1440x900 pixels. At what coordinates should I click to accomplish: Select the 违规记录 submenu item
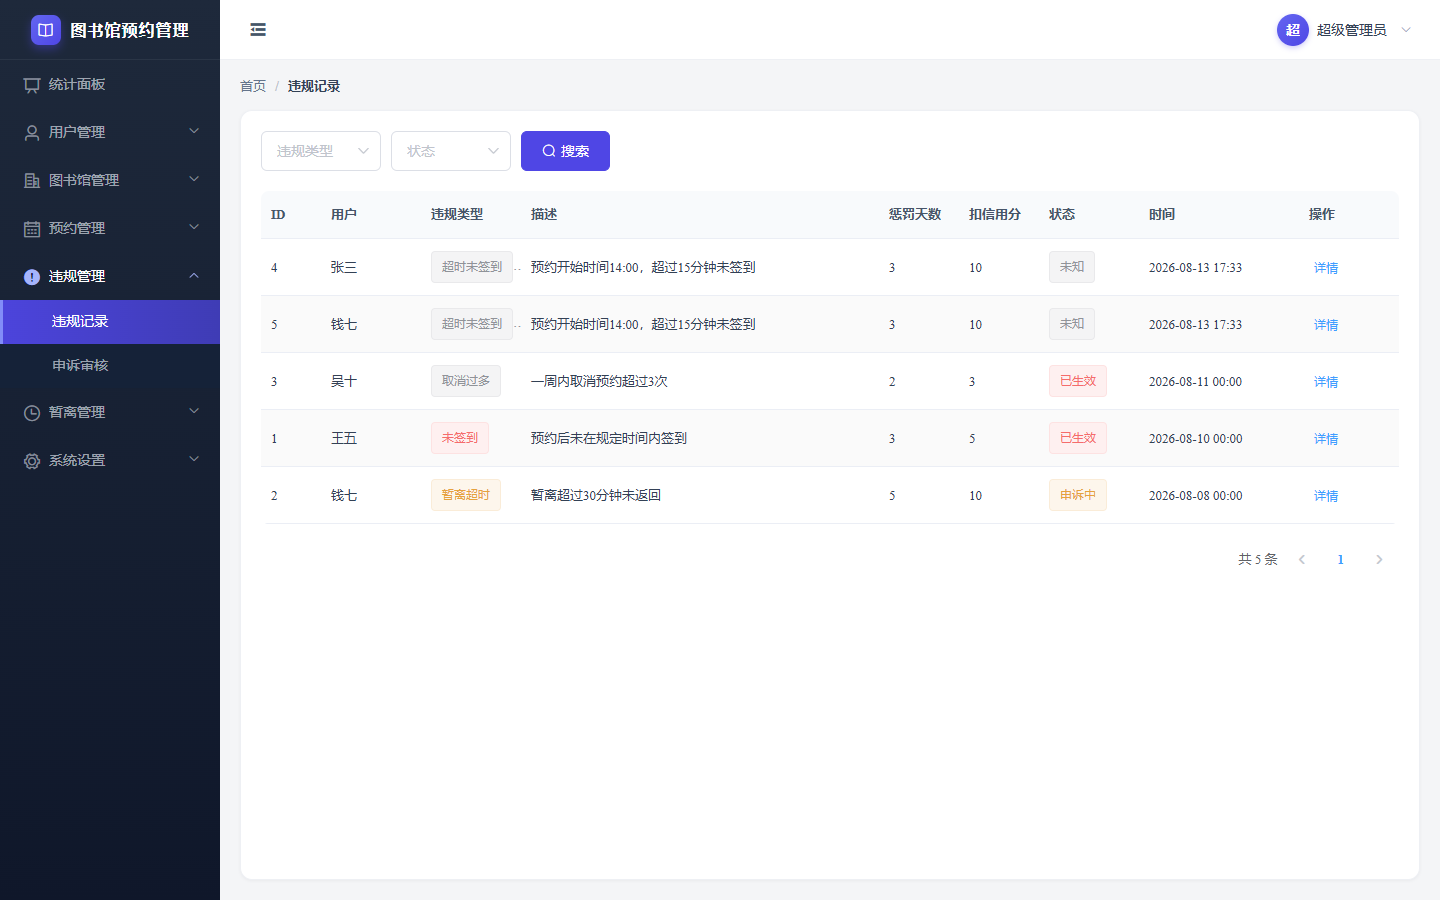(110, 322)
